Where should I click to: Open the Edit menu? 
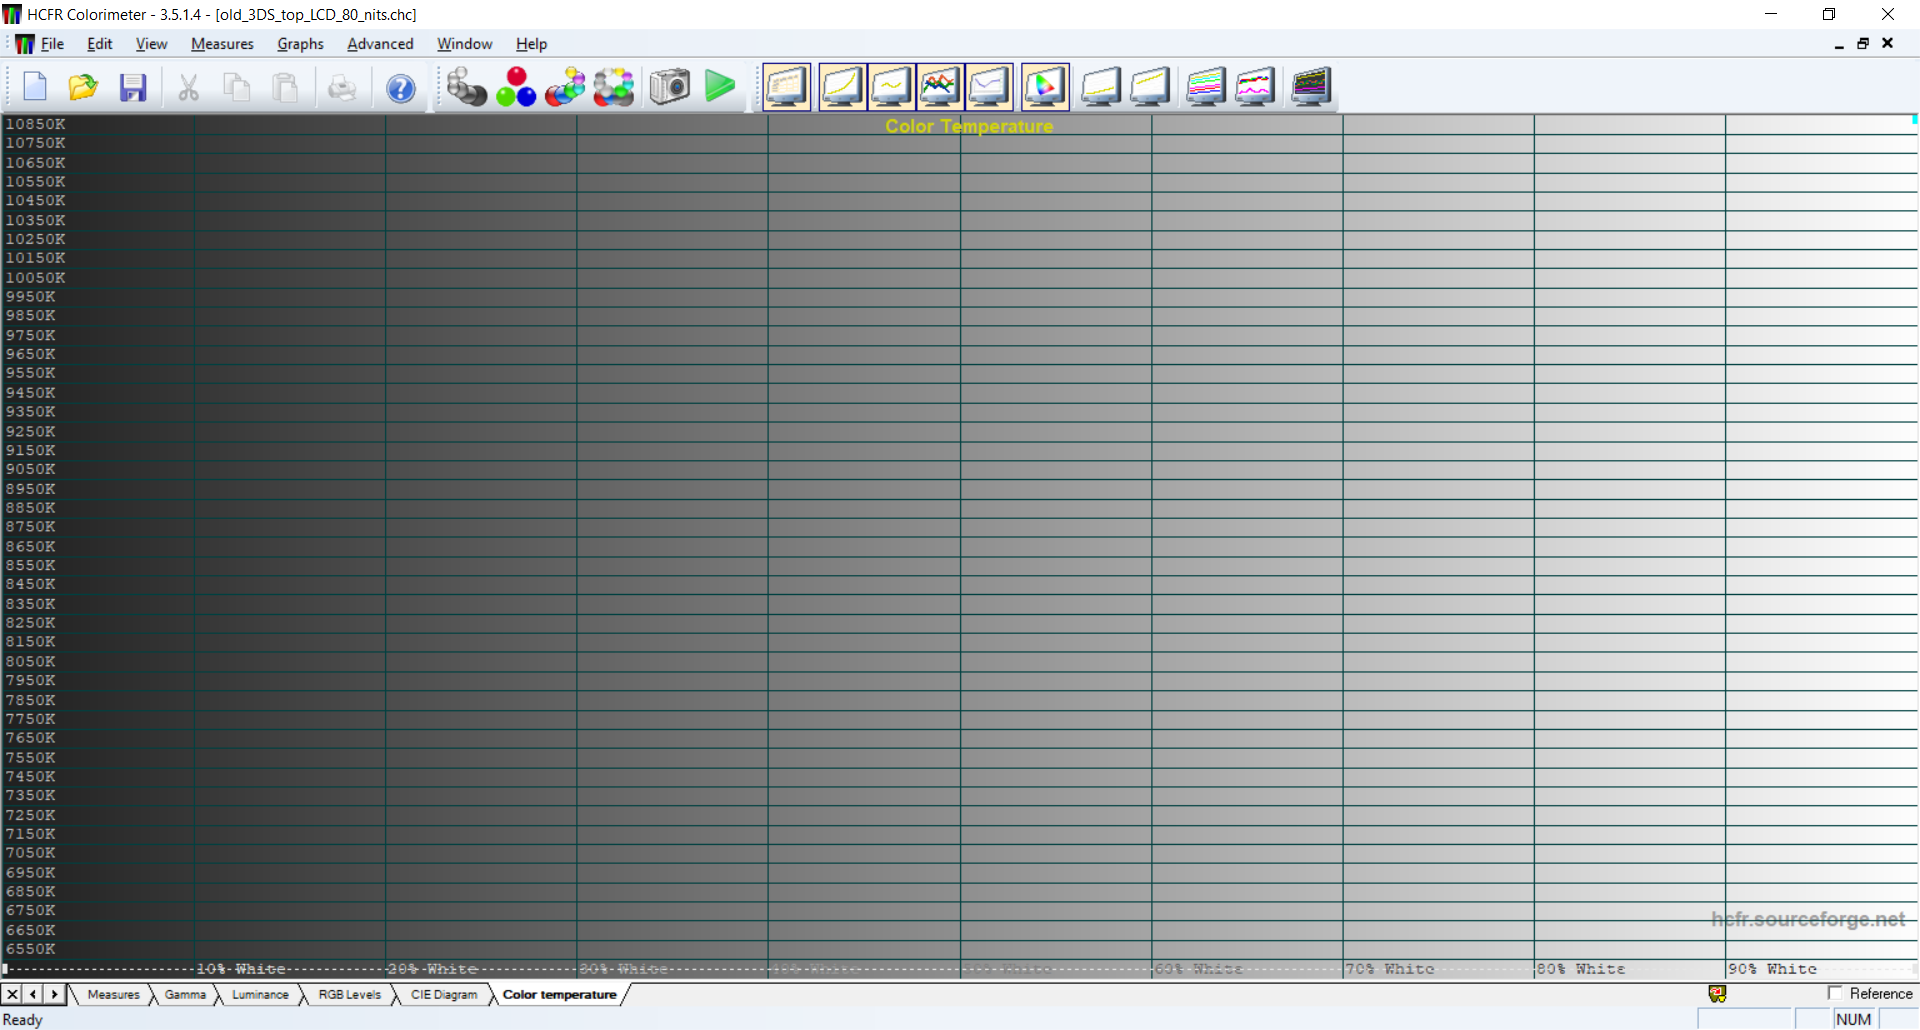pyautogui.click(x=99, y=44)
